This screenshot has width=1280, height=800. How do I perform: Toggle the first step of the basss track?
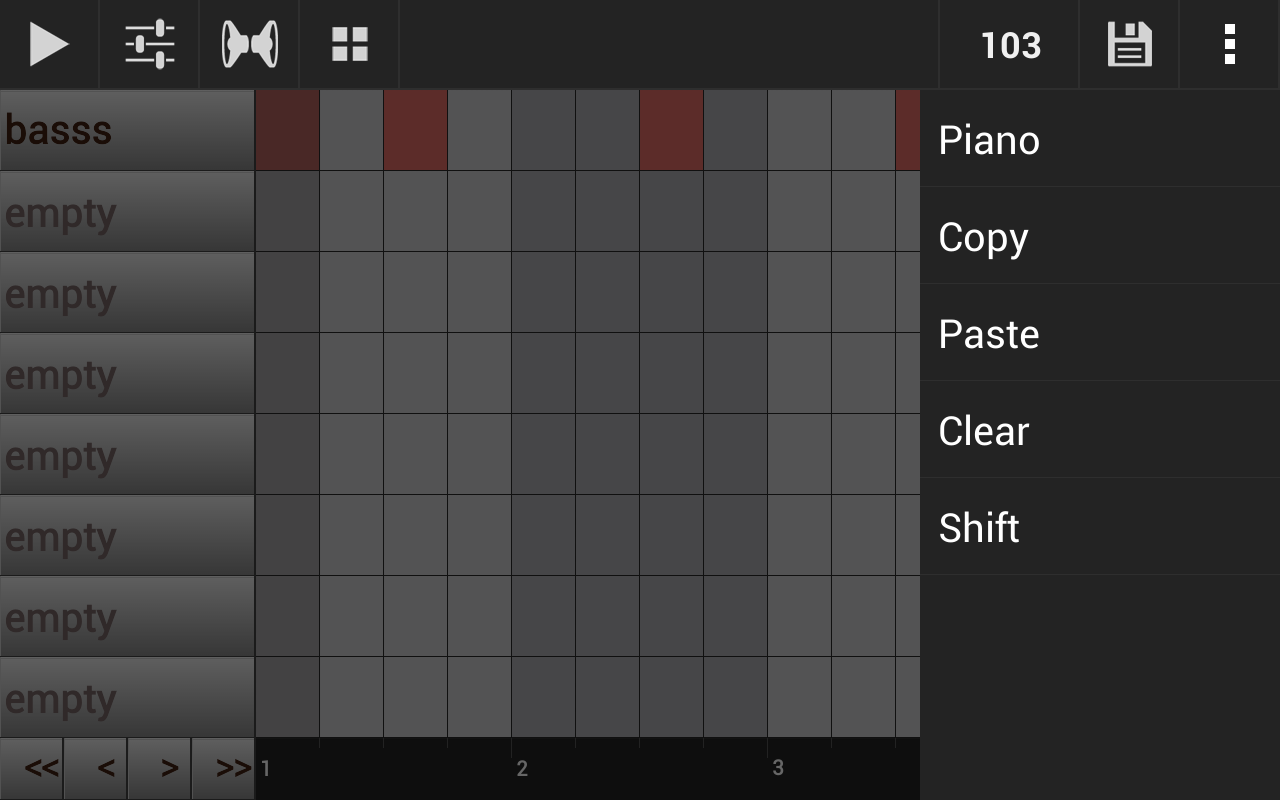[287, 129]
